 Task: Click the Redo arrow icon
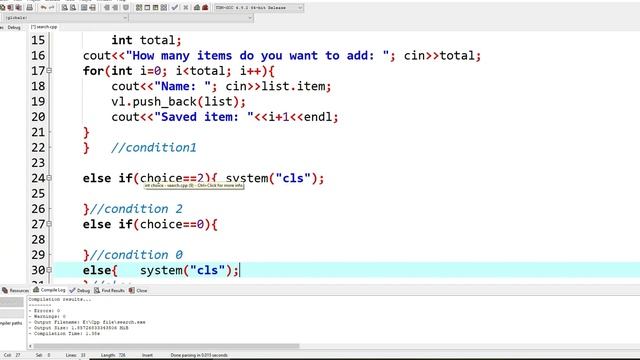coord(51,8)
